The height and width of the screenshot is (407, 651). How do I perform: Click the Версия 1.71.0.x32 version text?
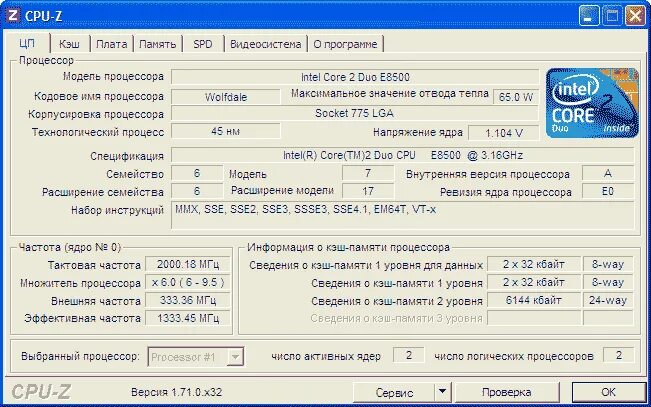pos(176,392)
